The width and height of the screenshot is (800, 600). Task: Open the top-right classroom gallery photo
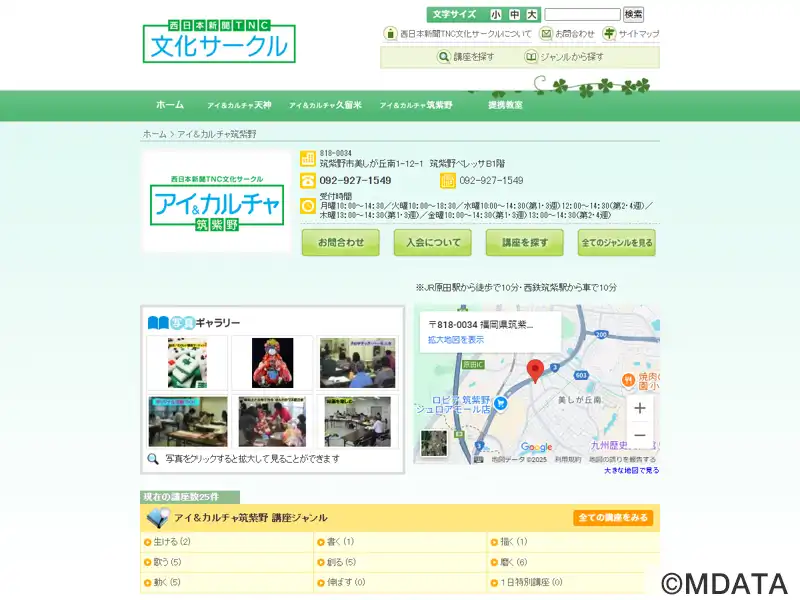(357, 363)
